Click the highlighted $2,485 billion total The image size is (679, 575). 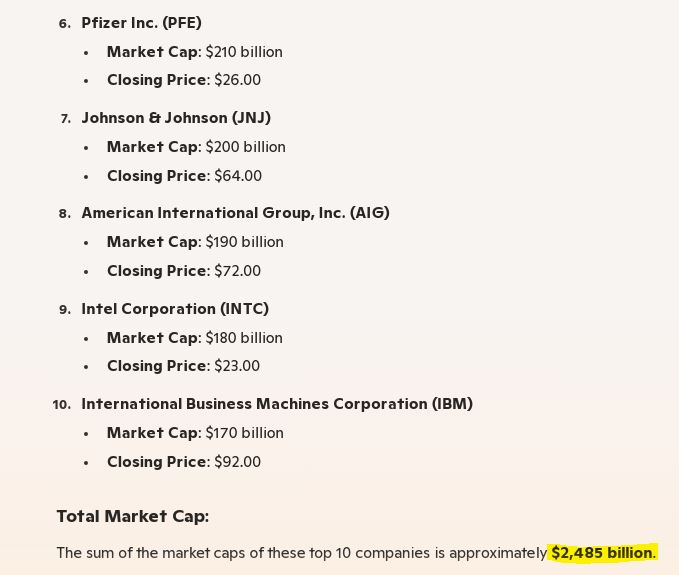[603, 553]
